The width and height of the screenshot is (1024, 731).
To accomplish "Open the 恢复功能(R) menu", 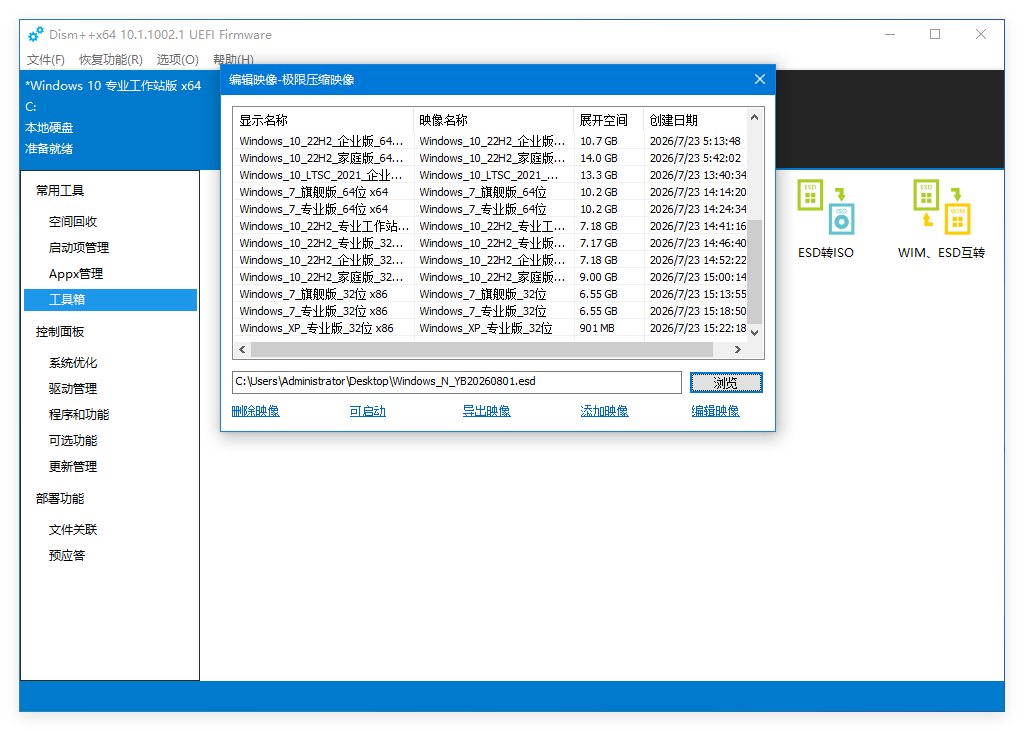I will pos(110,59).
